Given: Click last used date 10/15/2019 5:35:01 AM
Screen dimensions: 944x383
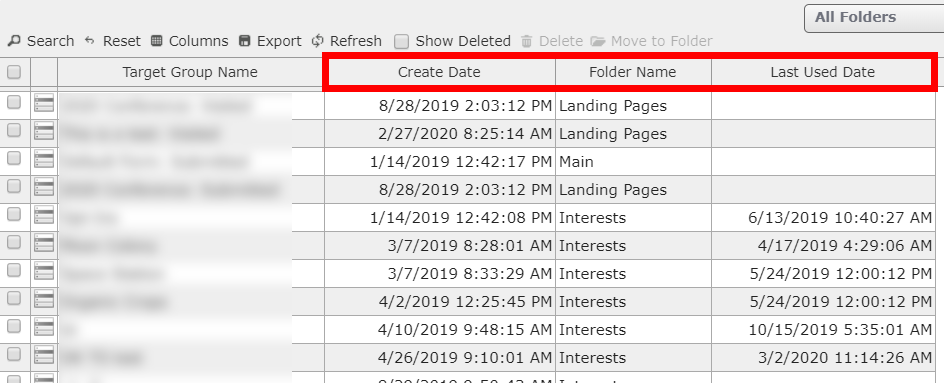Looking at the screenshot, I should [840, 330].
